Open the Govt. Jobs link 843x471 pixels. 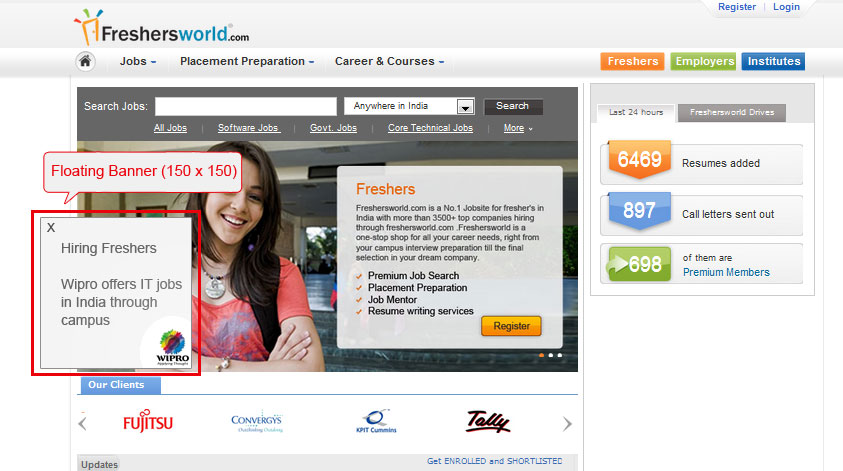(333, 128)
